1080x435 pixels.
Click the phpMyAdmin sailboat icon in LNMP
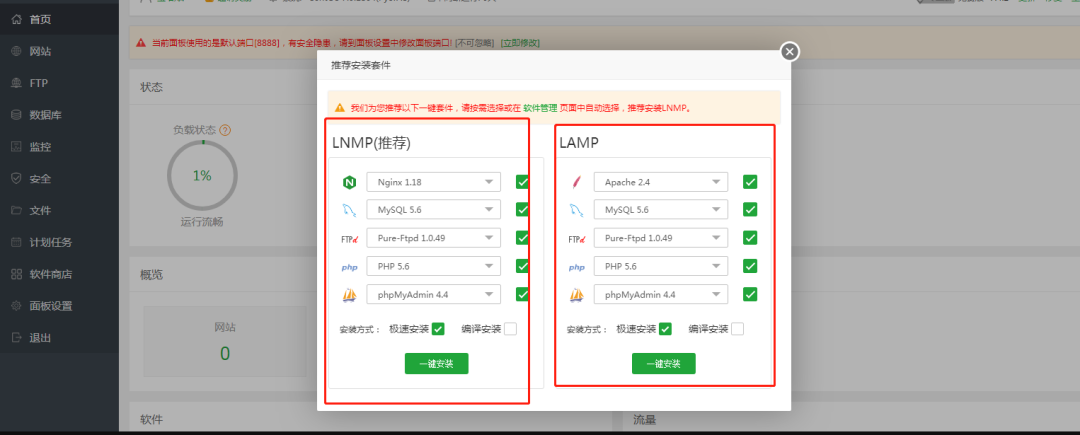coord(349,295)
